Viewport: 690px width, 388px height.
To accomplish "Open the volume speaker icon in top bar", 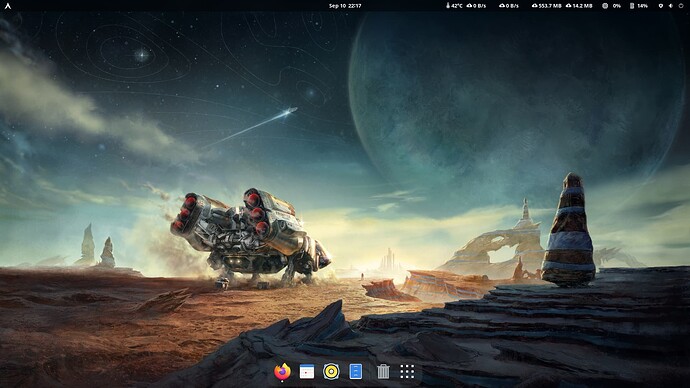I will pos(671,6).
